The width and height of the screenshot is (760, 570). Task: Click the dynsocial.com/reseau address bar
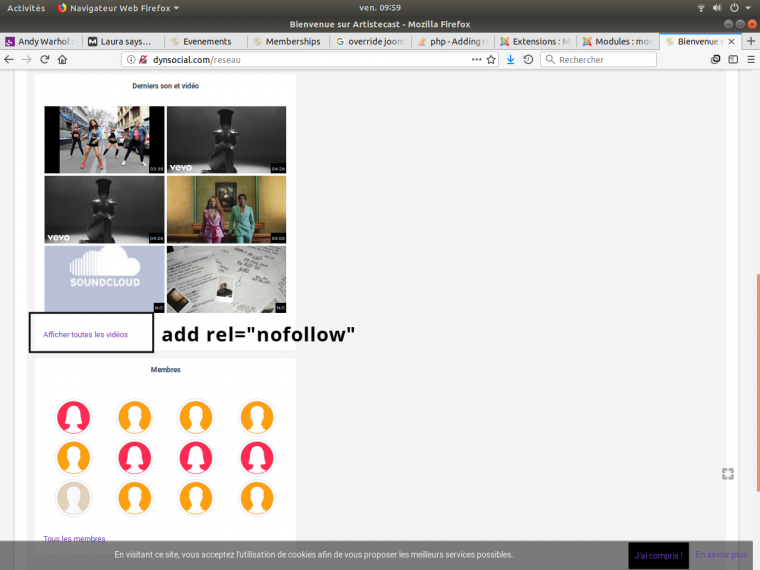click(x=310, y=60)
